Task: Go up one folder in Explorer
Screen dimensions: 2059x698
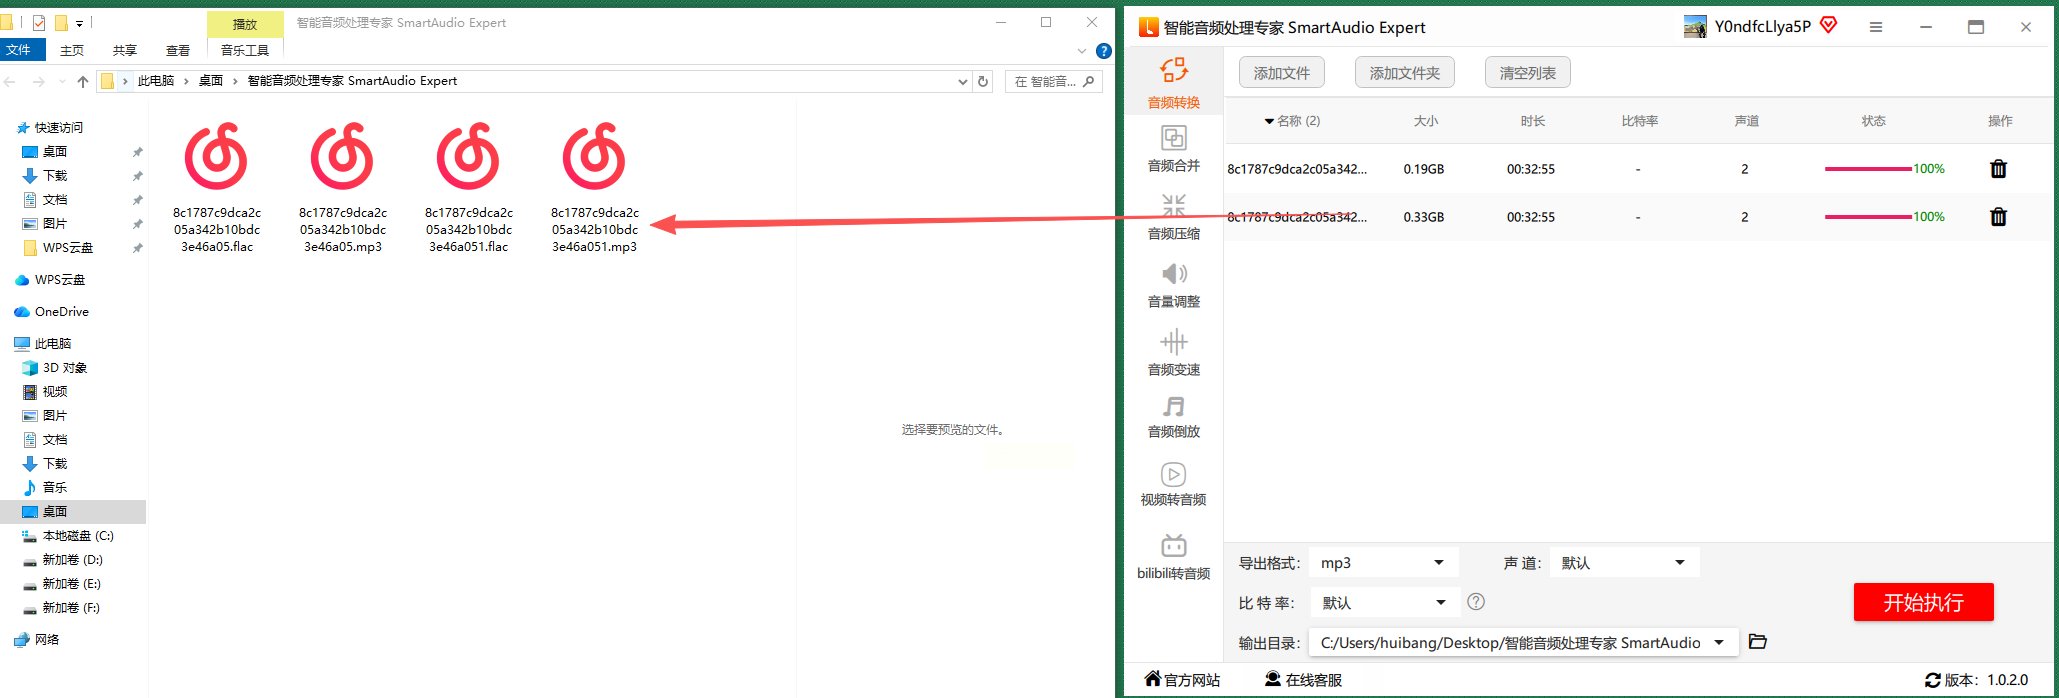Action: click(x=83, y=81)
